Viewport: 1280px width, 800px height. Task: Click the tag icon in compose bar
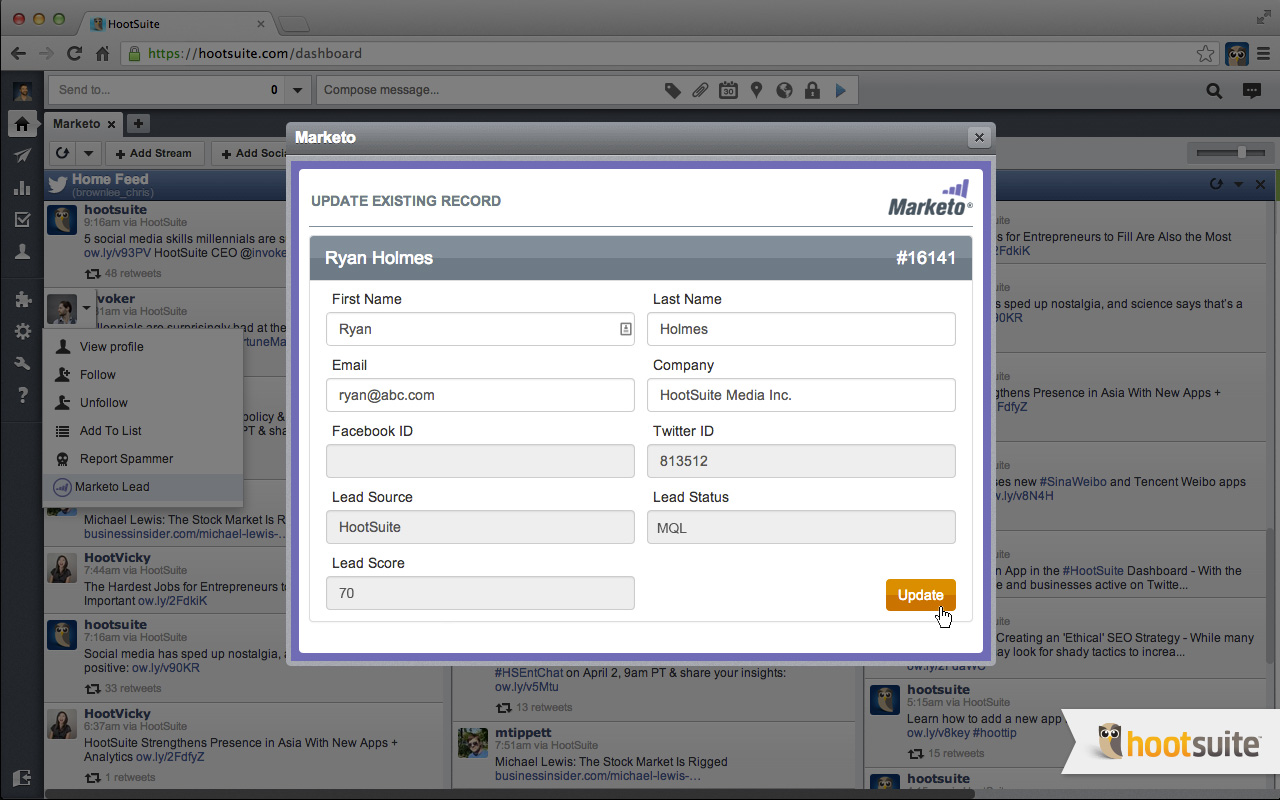(x=673, y=90)
